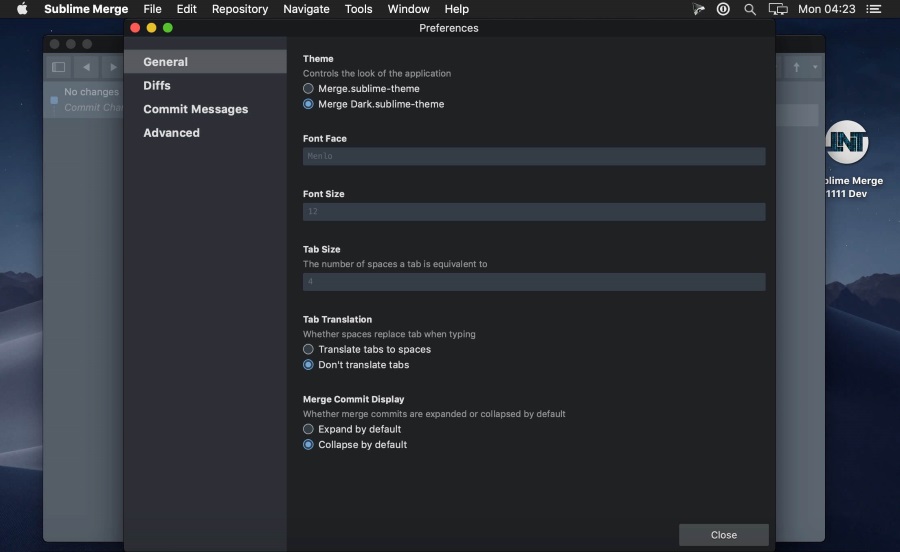Open the Tools menu

coord(358,9)
